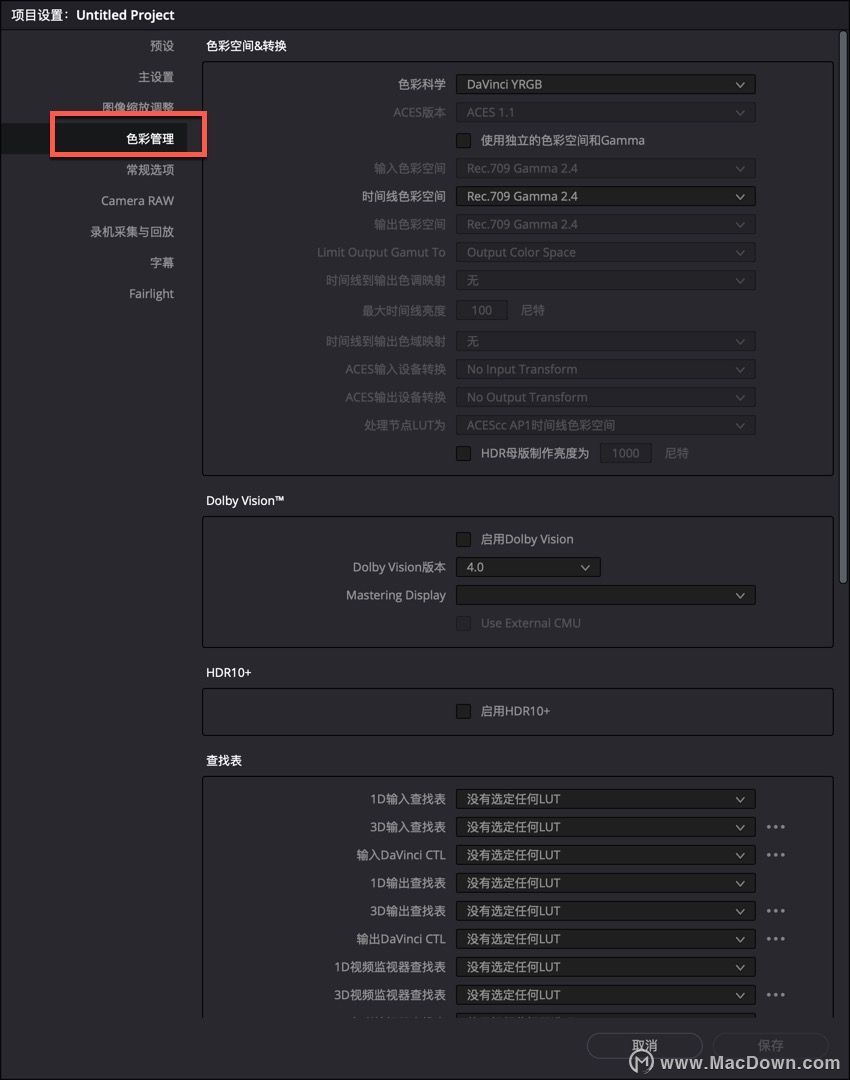
Task: Open the 处理节点LUT为 dropdown
Action: click(605, 426)
